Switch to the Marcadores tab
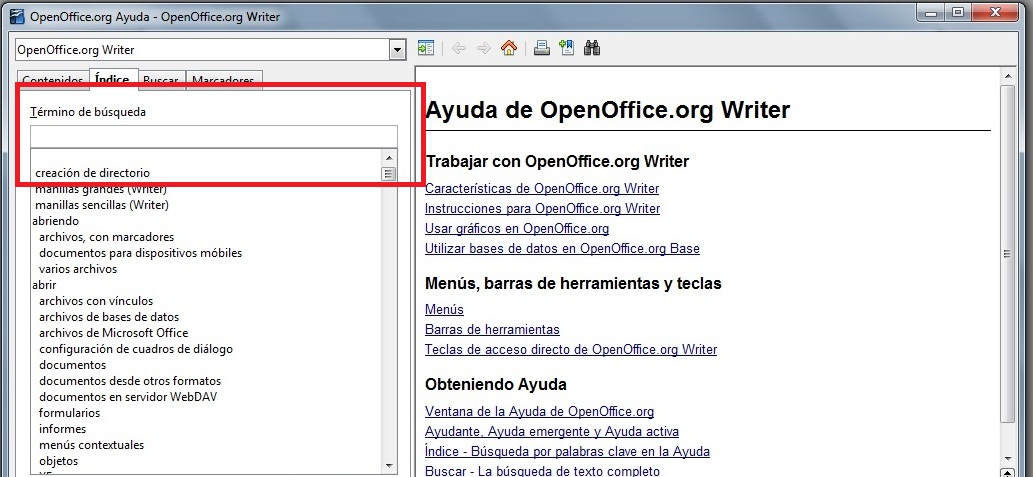 tap(223, 81)
